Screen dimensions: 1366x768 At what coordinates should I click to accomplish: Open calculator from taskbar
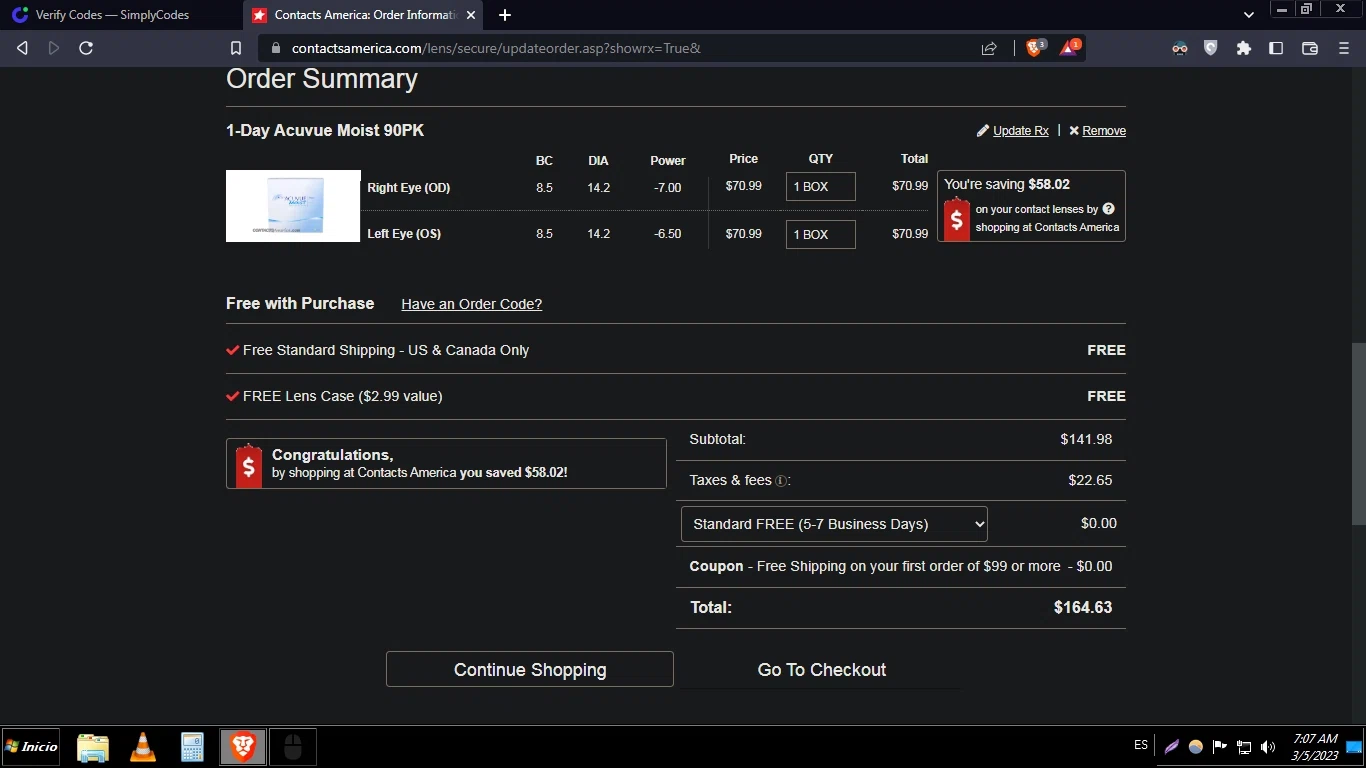tap(192, 747)
